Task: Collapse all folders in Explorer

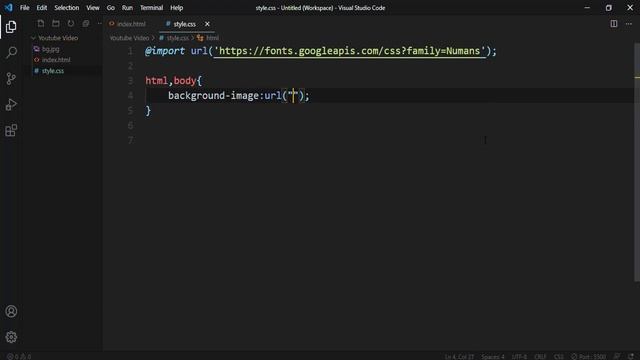Action: point(86,24)
